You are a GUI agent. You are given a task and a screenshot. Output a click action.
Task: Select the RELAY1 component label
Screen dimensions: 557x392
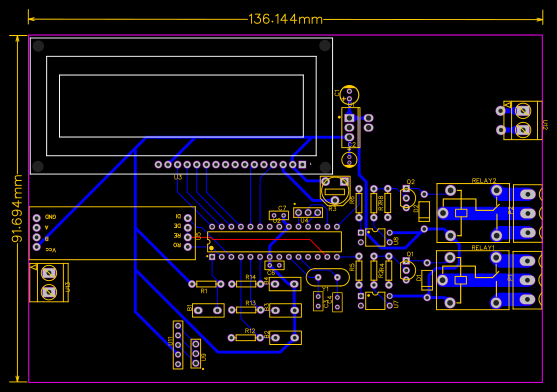pos(483,247)
